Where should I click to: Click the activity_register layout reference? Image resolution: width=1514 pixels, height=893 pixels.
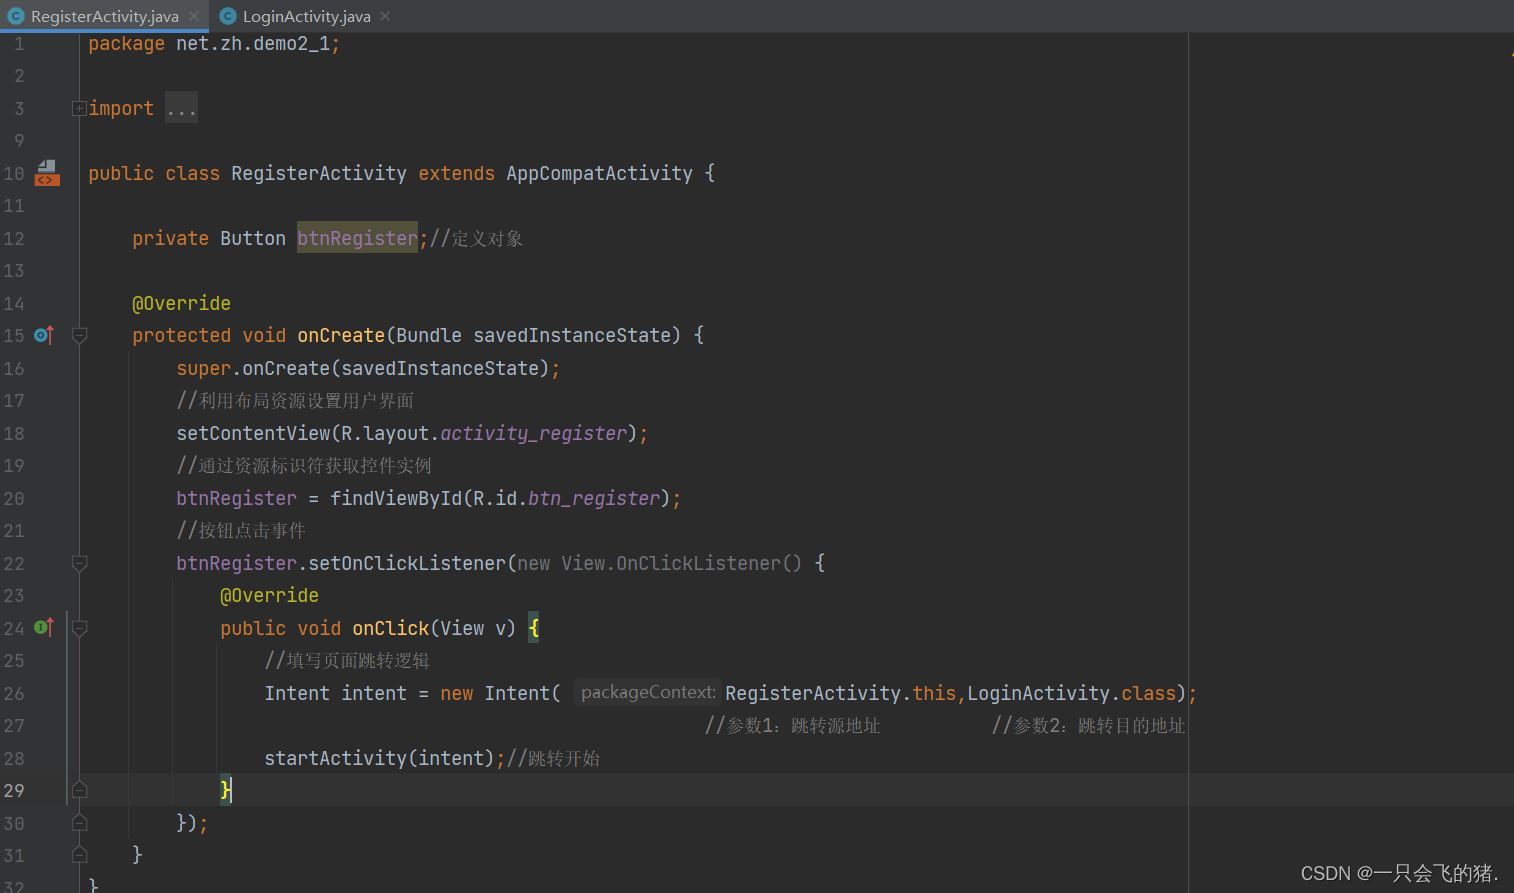(533, 433)
